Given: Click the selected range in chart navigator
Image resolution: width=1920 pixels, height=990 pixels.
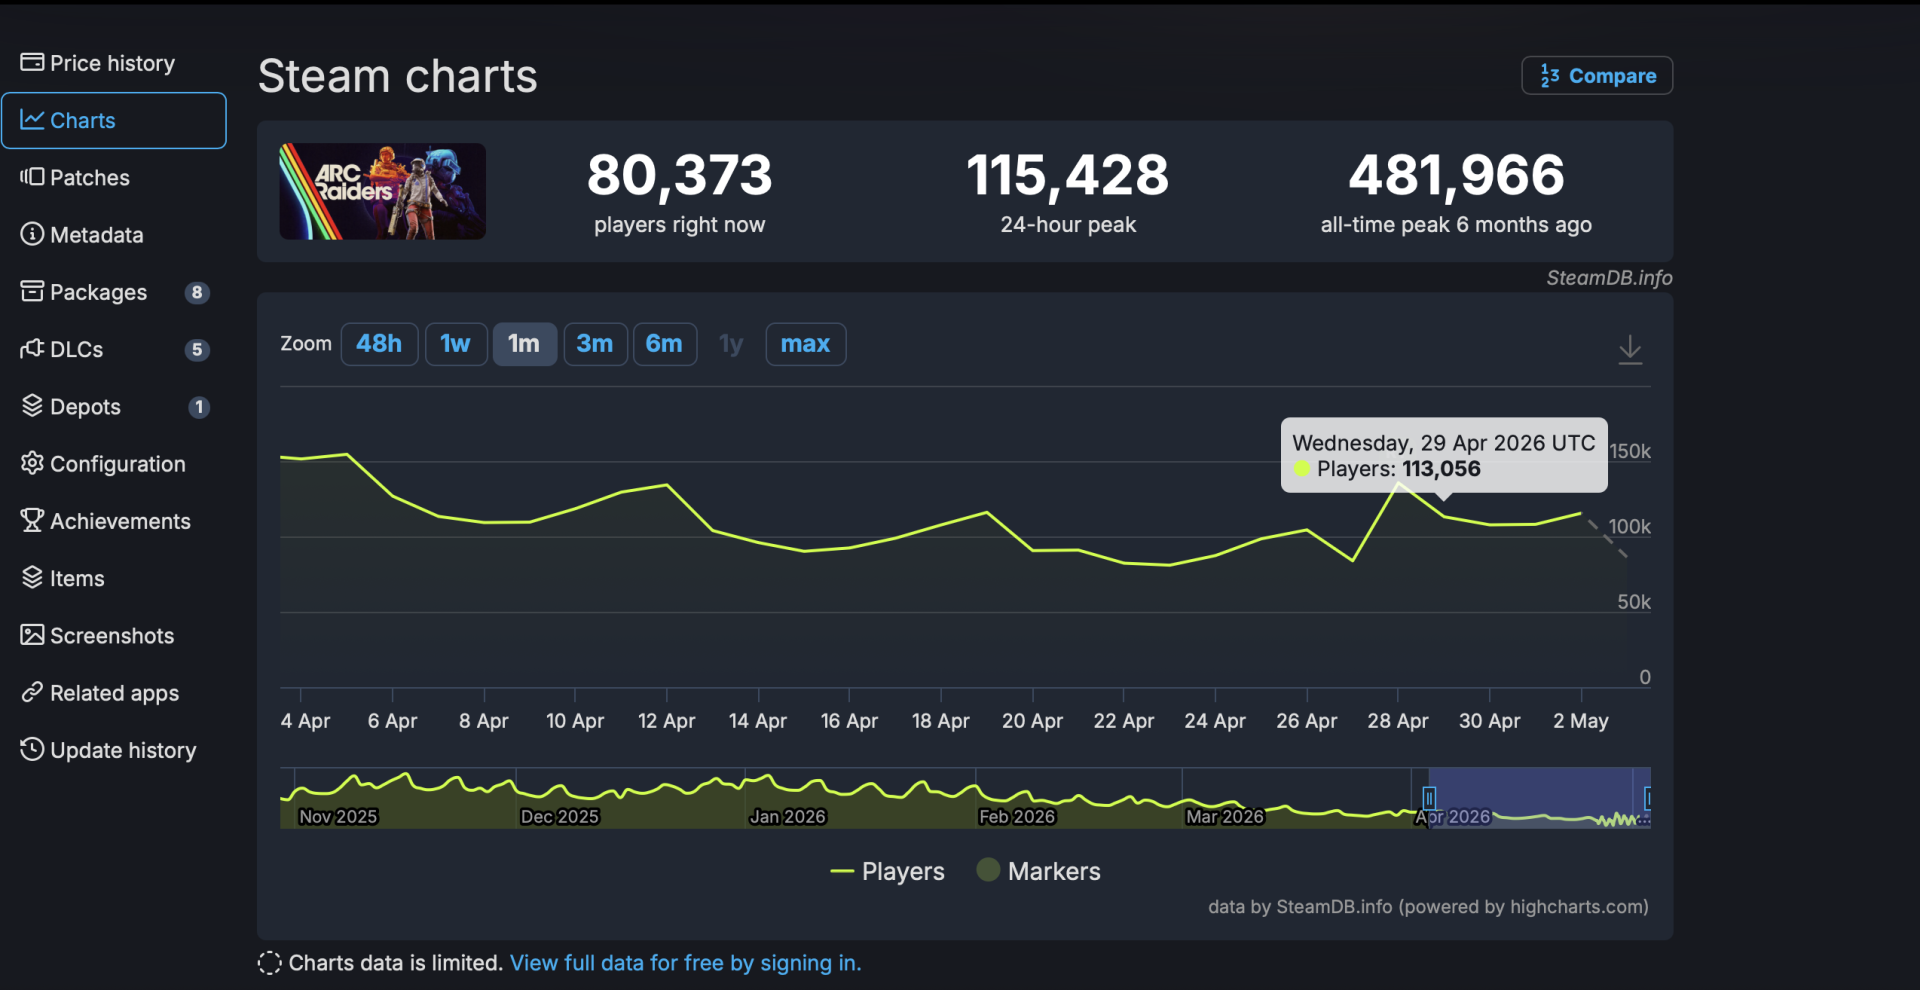Looking at the screenshot, I should 1539,797.
